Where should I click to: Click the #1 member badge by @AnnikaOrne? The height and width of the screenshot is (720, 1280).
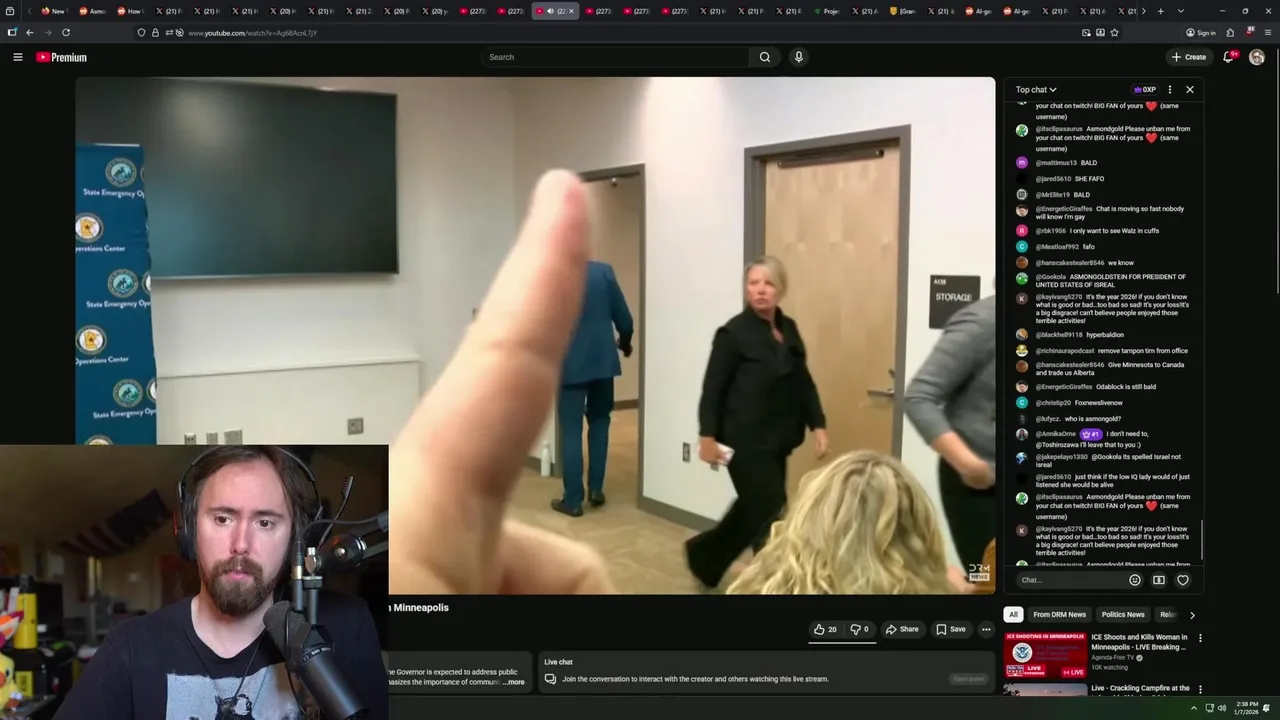[x=1091, y=435]
